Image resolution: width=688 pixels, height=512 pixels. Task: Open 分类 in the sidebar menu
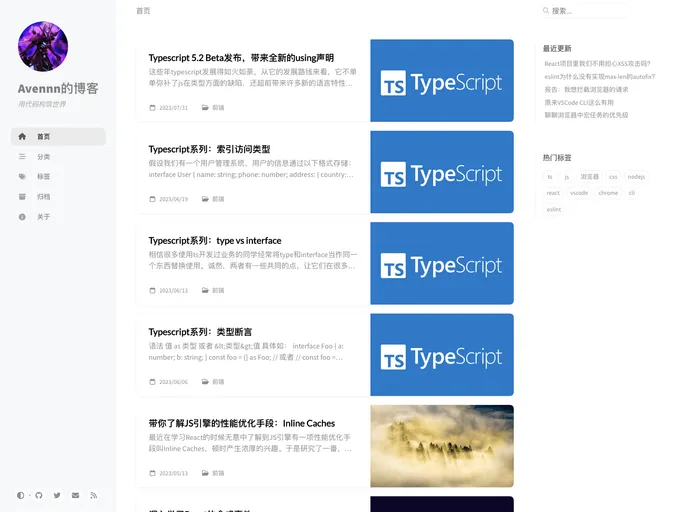43,157
